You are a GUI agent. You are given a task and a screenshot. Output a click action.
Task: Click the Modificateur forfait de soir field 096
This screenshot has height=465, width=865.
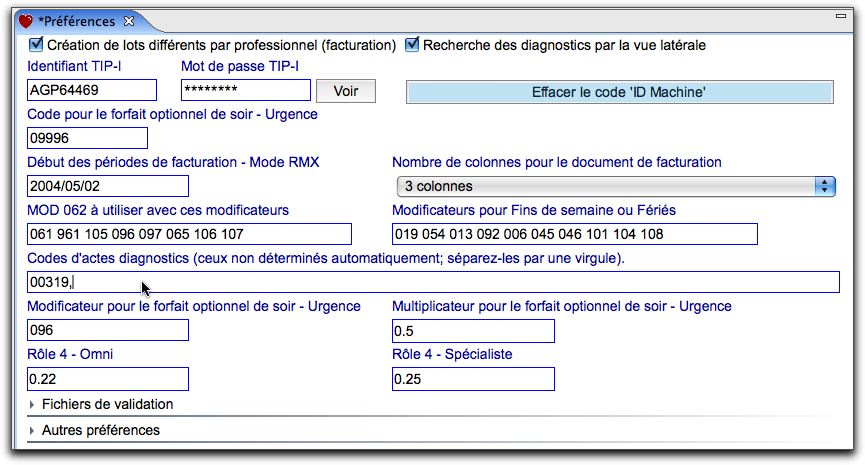point(108,330)
